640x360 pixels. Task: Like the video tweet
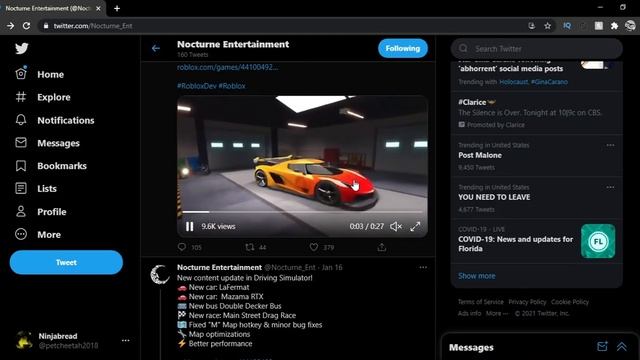pyautogui.click(x=313, y=247)
